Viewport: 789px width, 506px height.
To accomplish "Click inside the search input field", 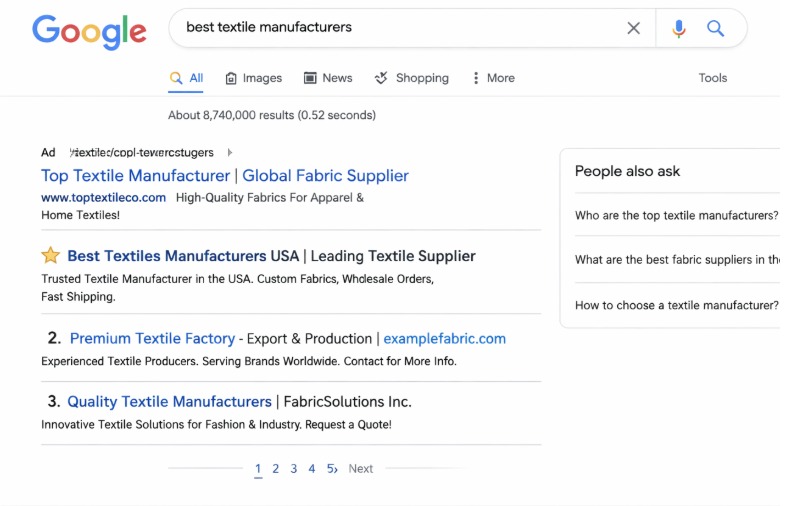I will 400,28.
